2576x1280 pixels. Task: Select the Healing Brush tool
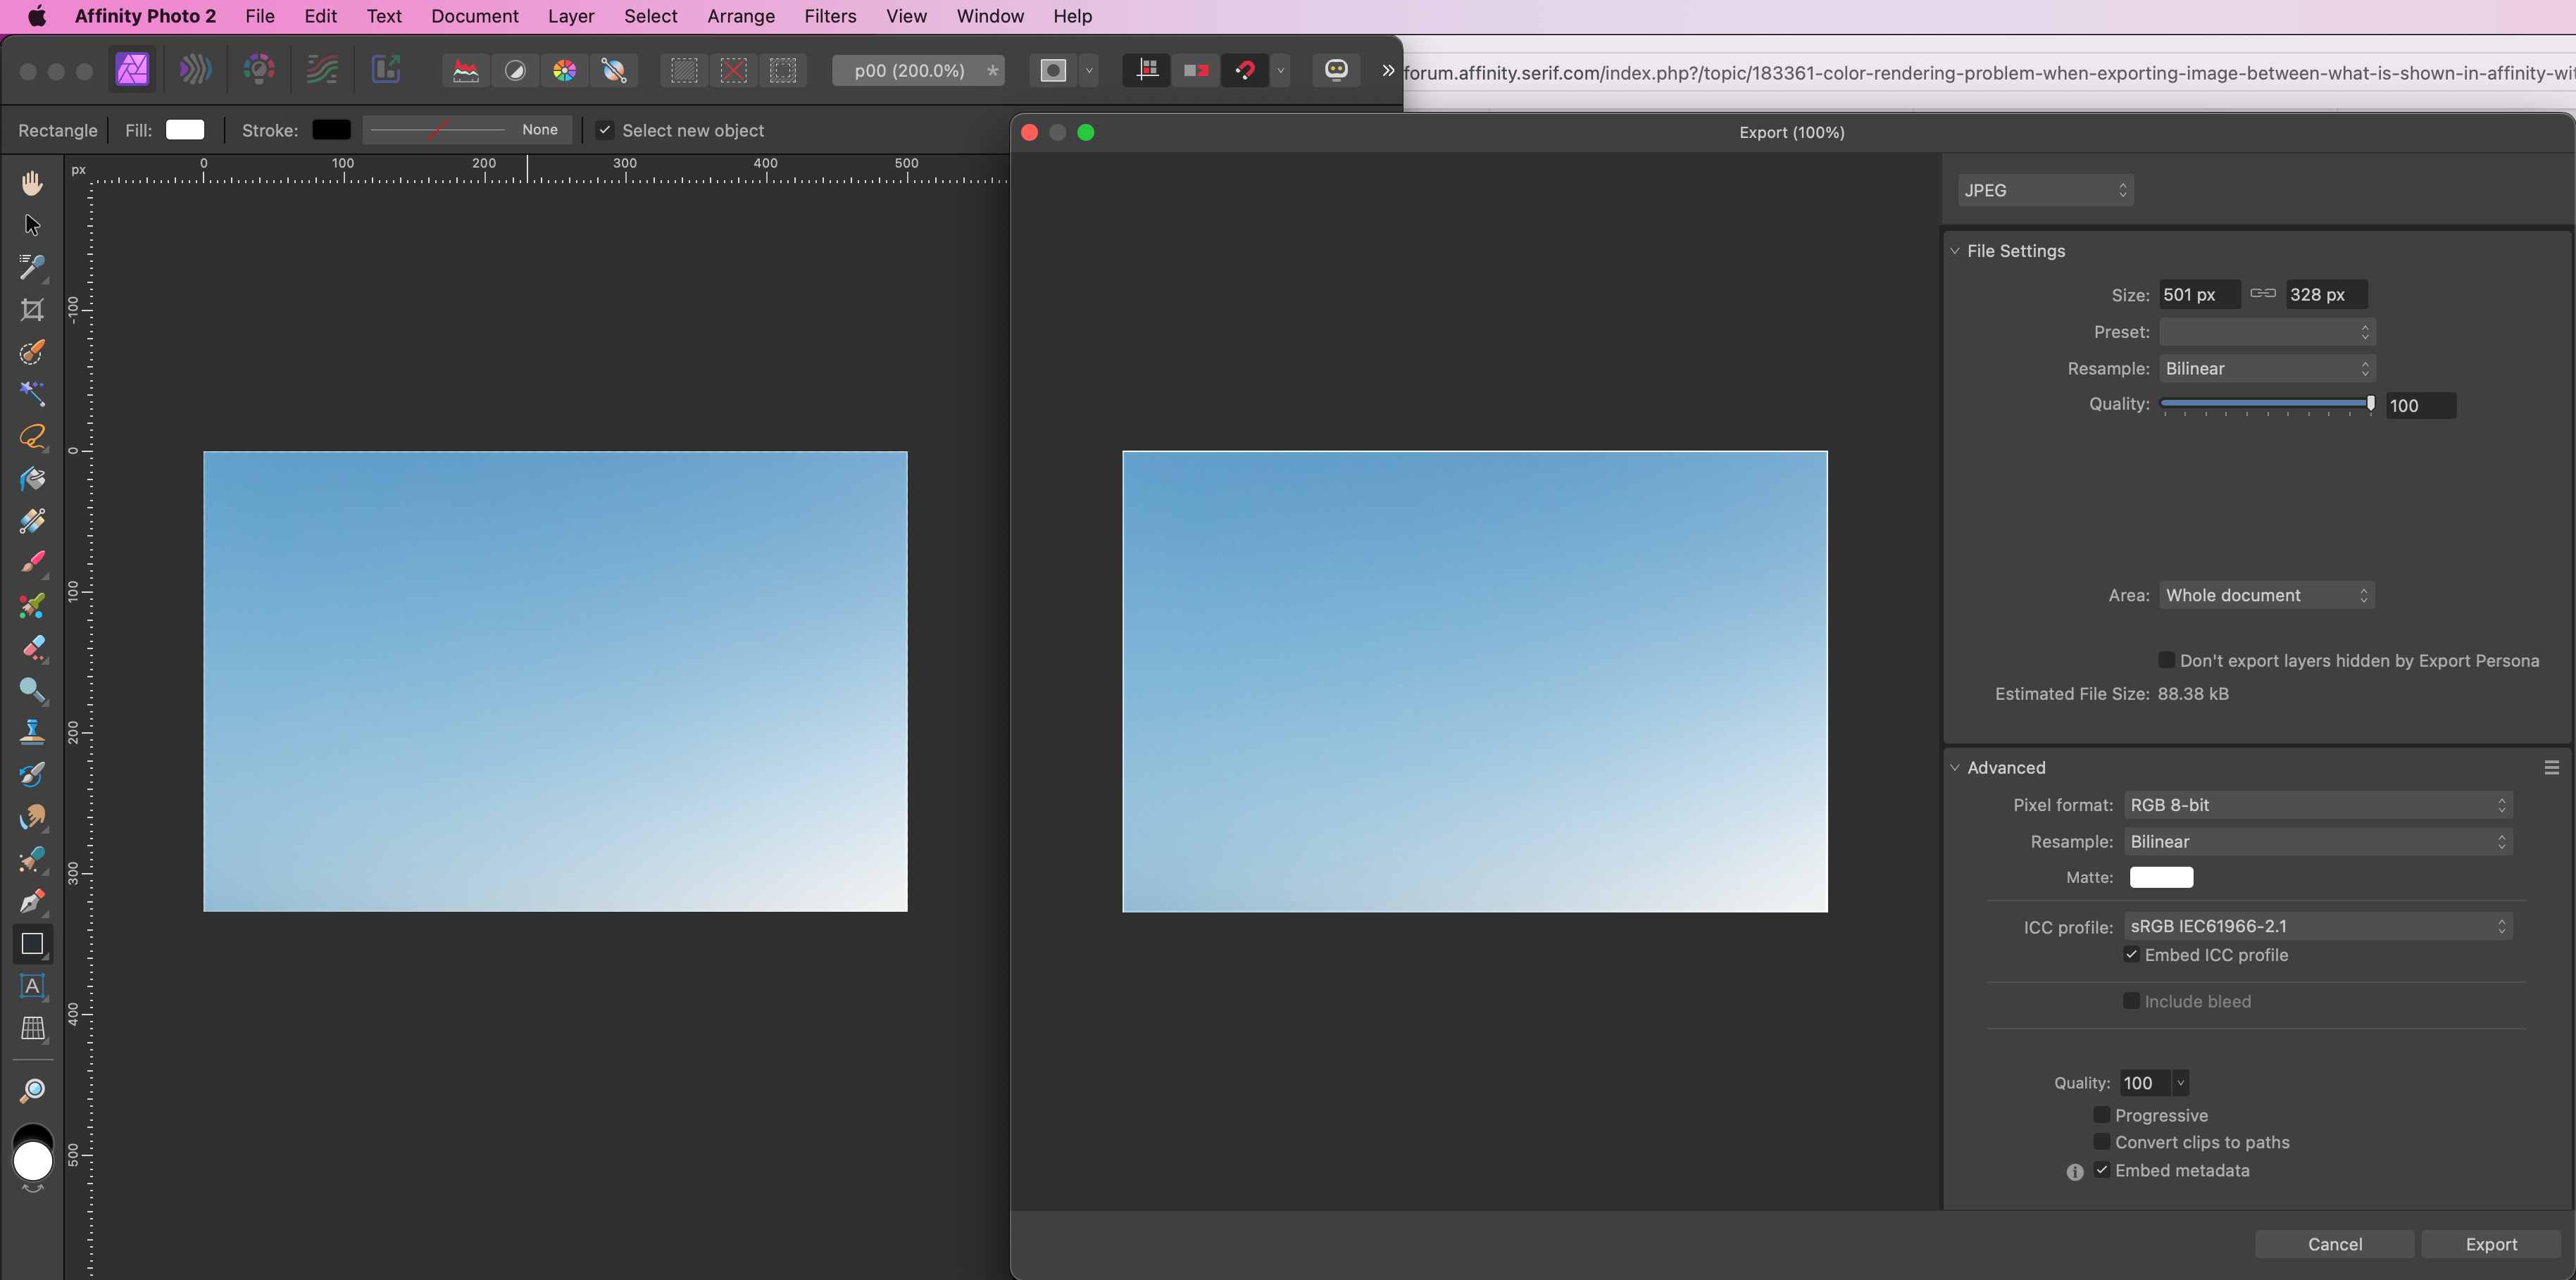(x=32, y=859)
